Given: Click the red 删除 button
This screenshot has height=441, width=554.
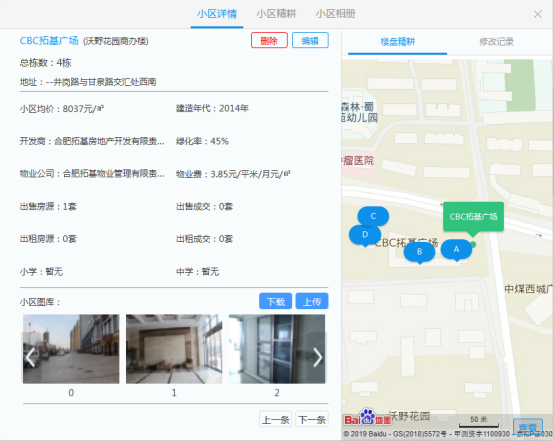Looking at the screenshot, I should pos(269,41).
